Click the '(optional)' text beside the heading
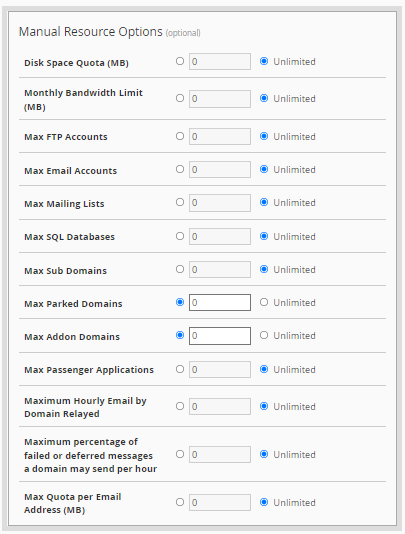This screenshot has height=534, width=405. (183, 33)
